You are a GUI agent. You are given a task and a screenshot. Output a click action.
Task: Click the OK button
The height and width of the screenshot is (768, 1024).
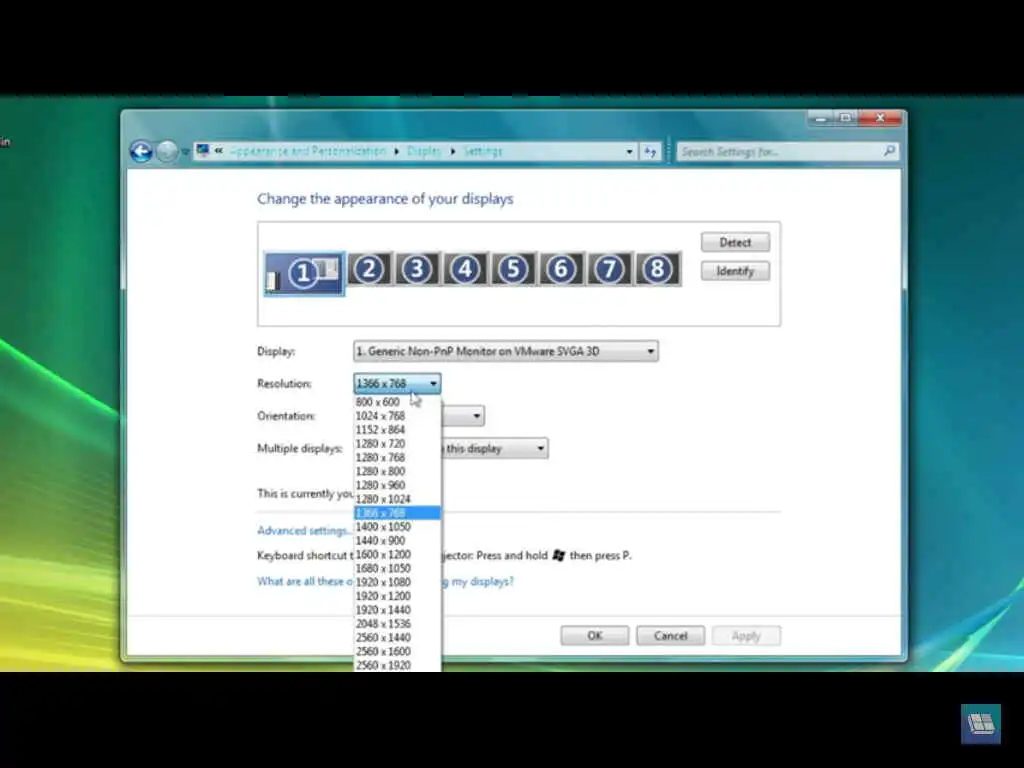click(595, 635)
